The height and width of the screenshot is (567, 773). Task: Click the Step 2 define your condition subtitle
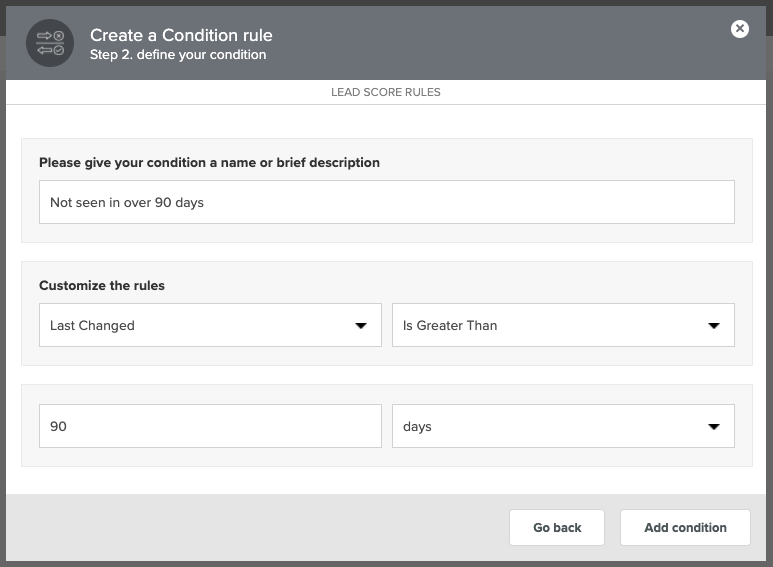click(x=178, y=55)
